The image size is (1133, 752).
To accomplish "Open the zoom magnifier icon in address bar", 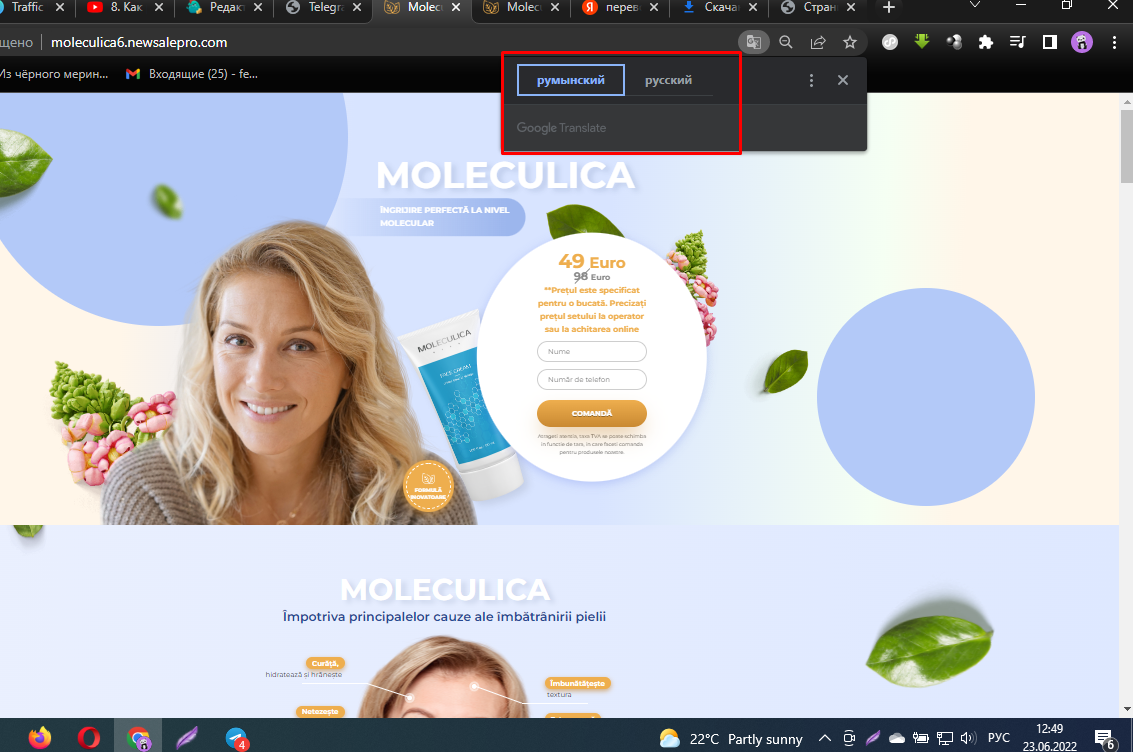I will pos(785,42).
